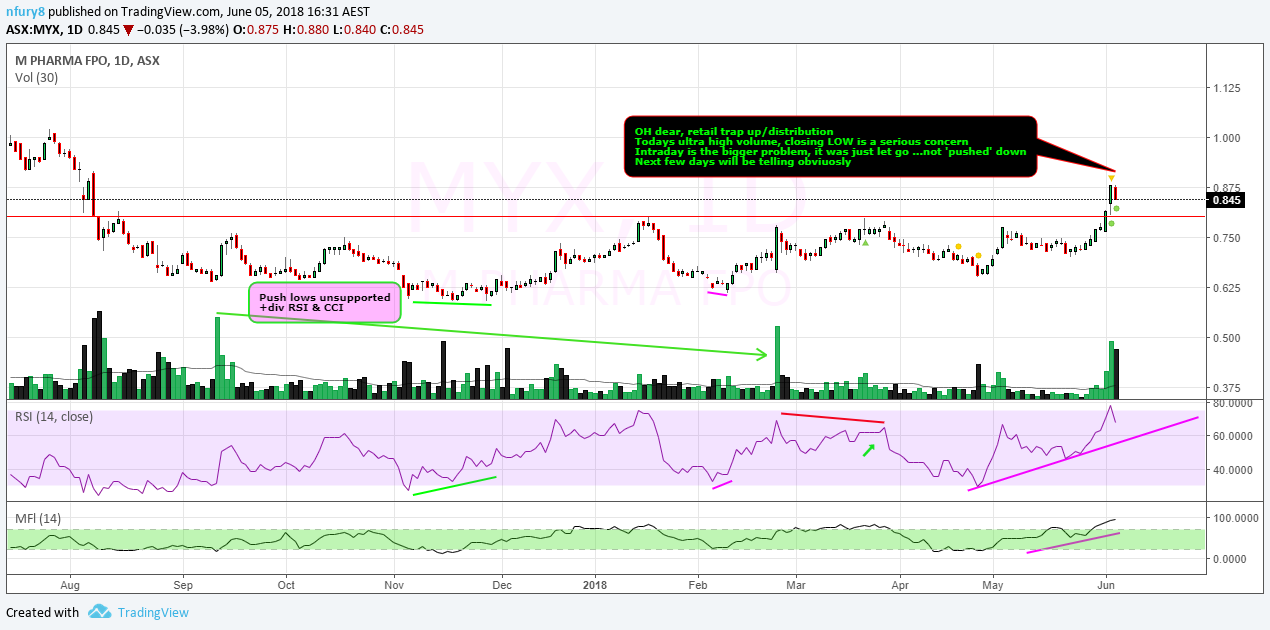The width and height of the screenshot is (1270, 630).
Task: Select the ASX:MYX, 1D ticker header
Action: click(46, 29)
